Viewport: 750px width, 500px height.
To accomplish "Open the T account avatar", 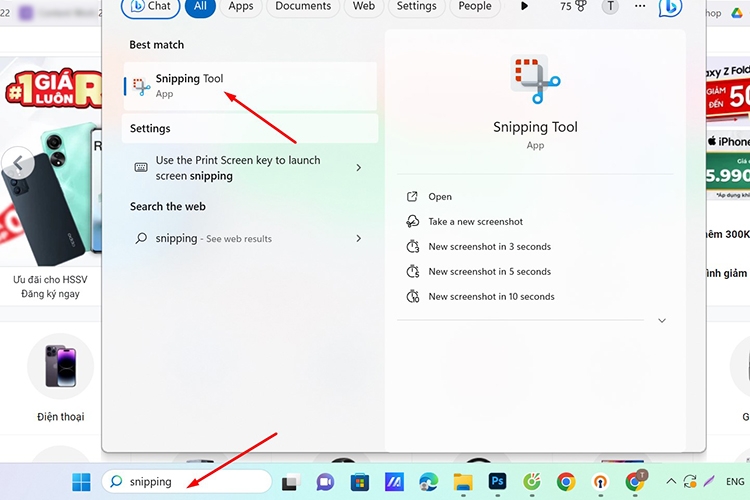I will coord(610,6).
